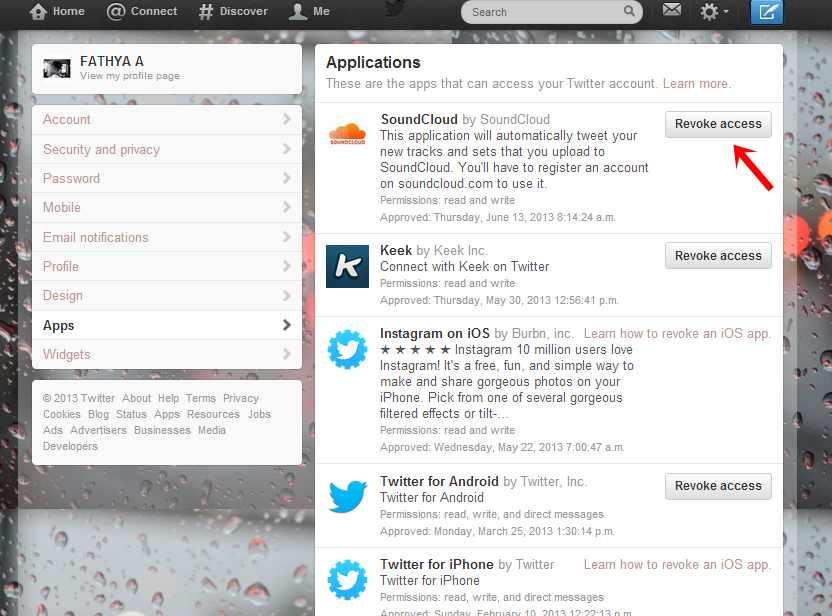Click the SoundCloud app logo

click(x=348, y=133)
